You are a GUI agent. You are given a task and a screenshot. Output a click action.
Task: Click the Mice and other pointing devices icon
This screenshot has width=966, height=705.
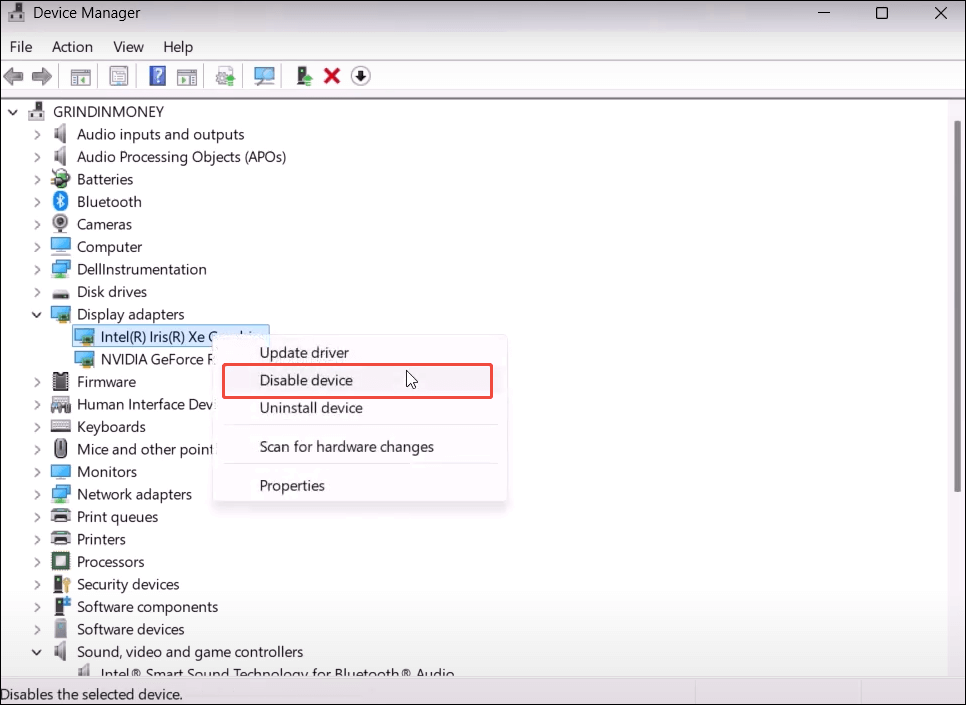[60, 449]
